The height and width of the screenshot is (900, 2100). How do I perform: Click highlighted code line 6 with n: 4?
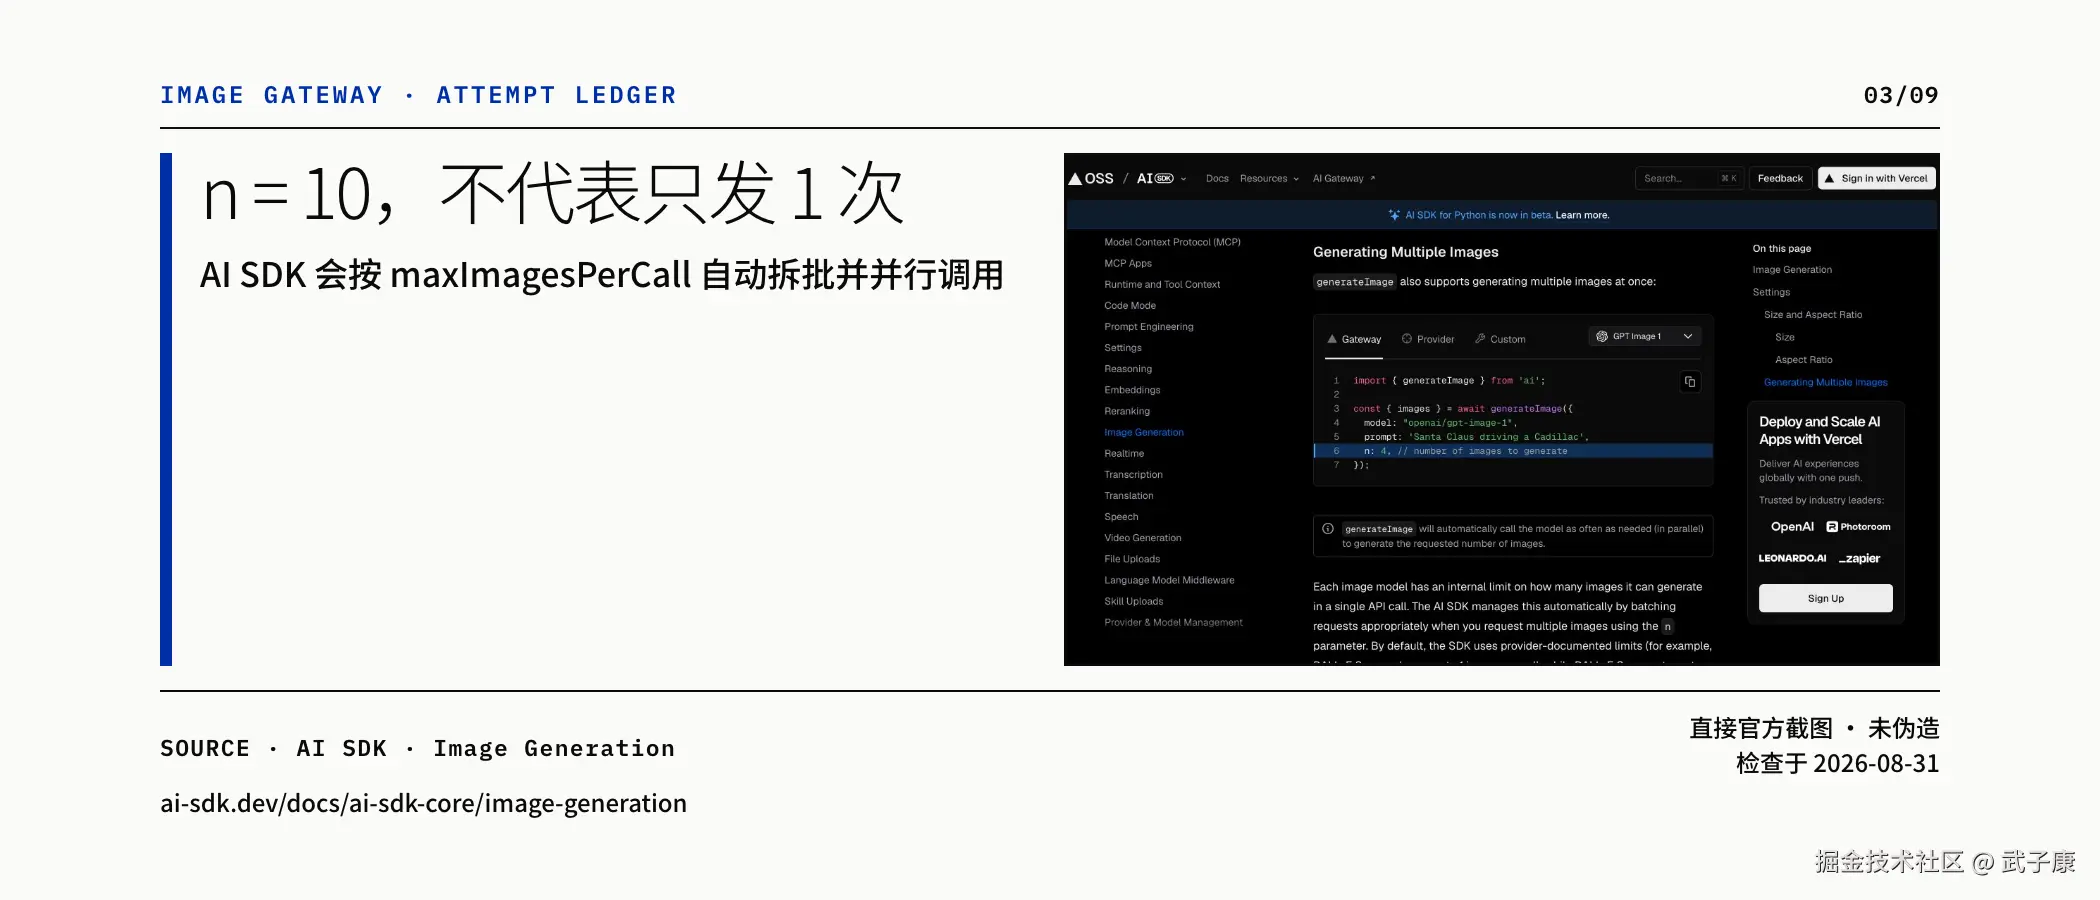click(x=1513, y=451)
